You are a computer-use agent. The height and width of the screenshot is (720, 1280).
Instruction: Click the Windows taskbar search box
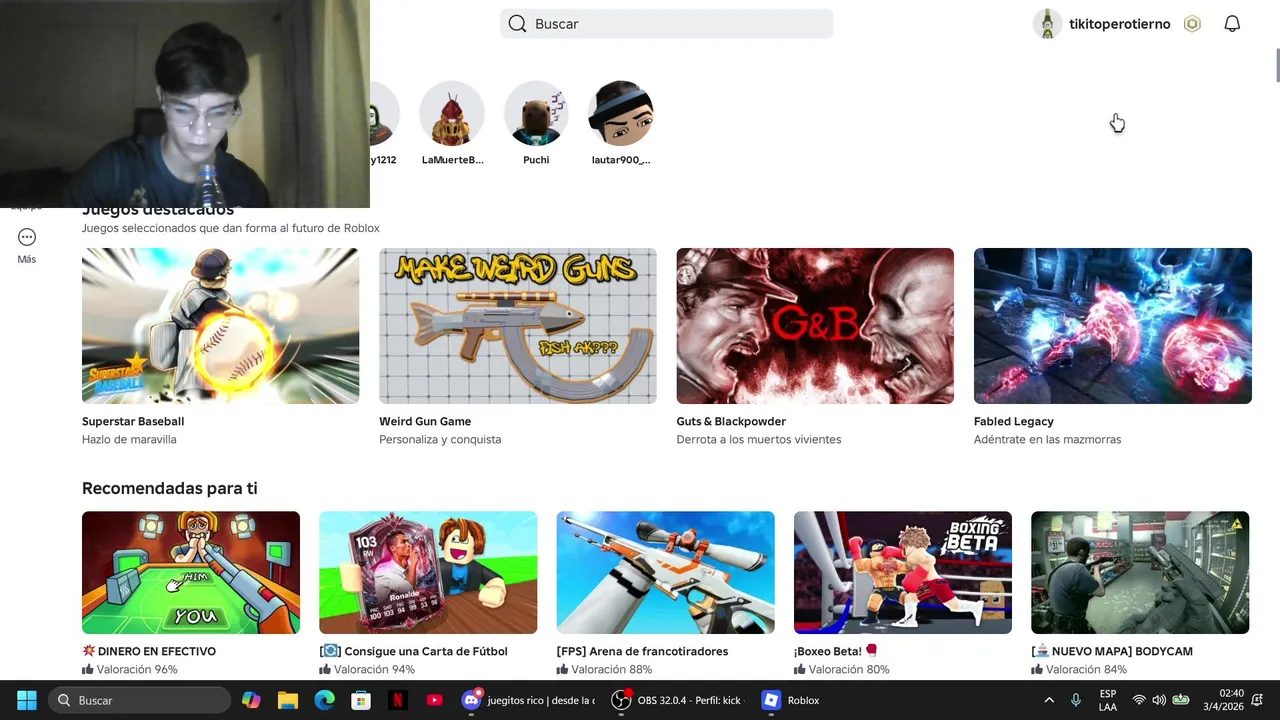140,700
